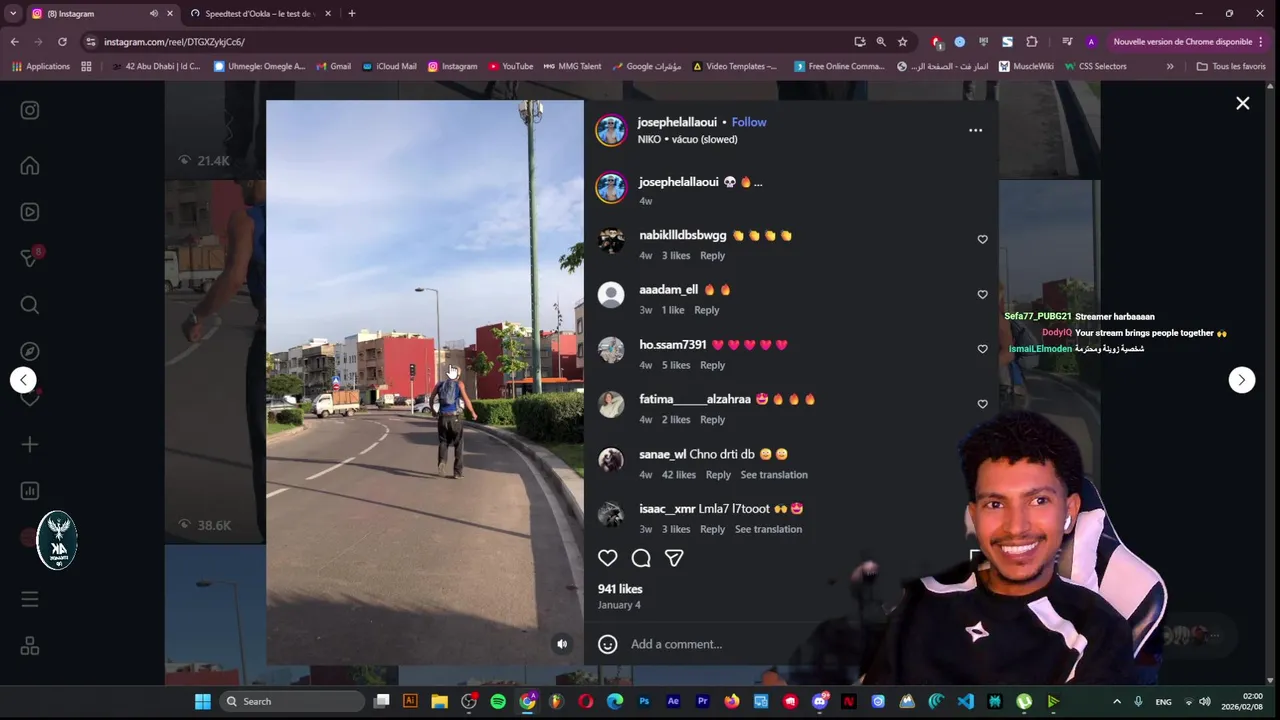The width and height of the screenshot is (1280, 720).
Task: Like nabiklldbsbwgg's comment
Action: pos(982,239)
